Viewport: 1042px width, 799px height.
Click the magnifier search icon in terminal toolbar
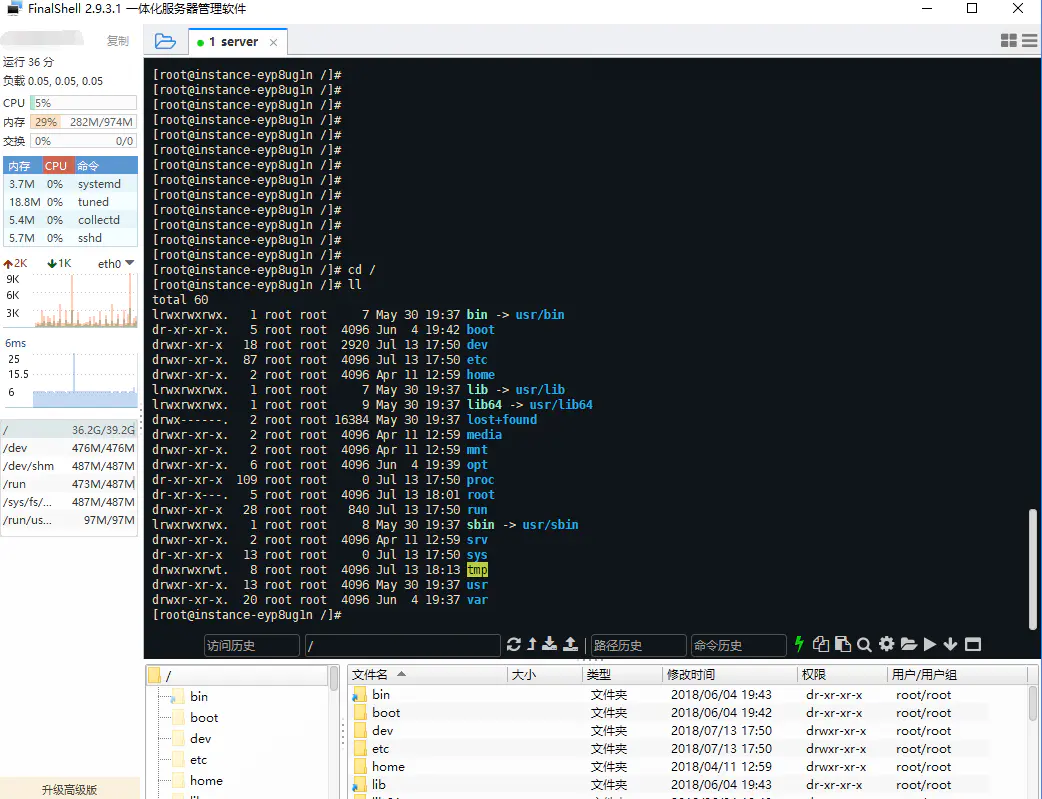(x=864, y=644)
